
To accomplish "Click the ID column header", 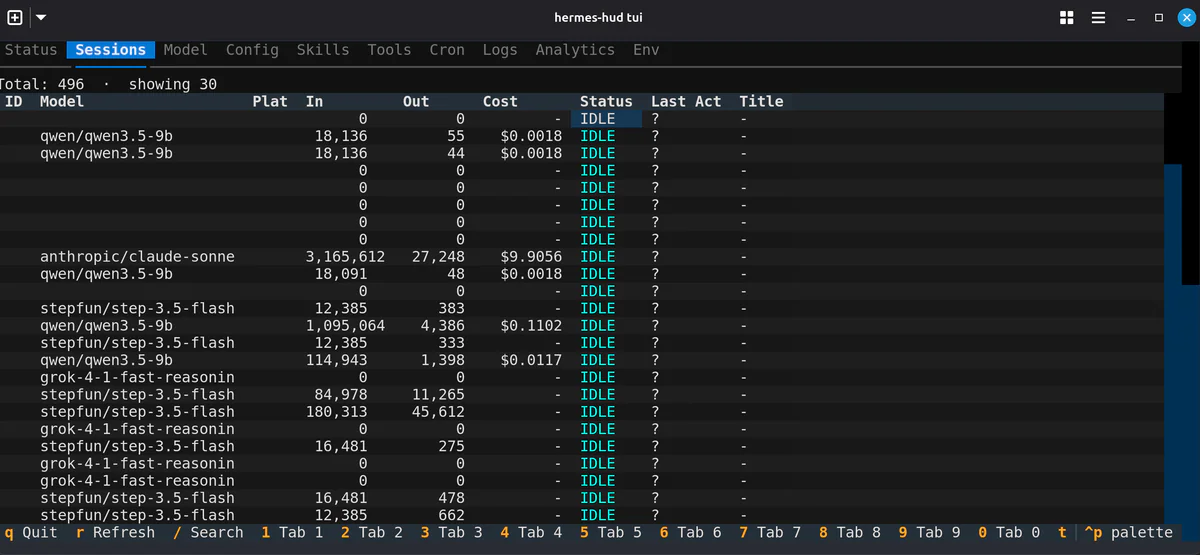I will 14,101.
